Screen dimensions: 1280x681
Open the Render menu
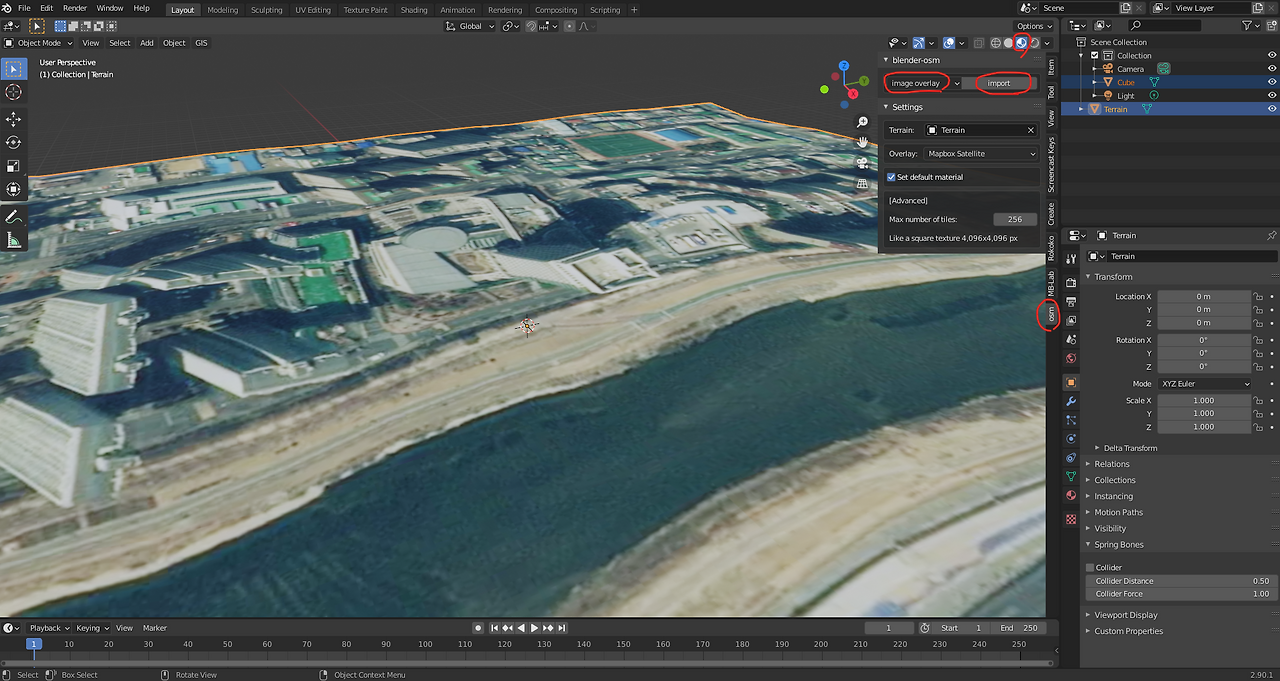point(75,8)
